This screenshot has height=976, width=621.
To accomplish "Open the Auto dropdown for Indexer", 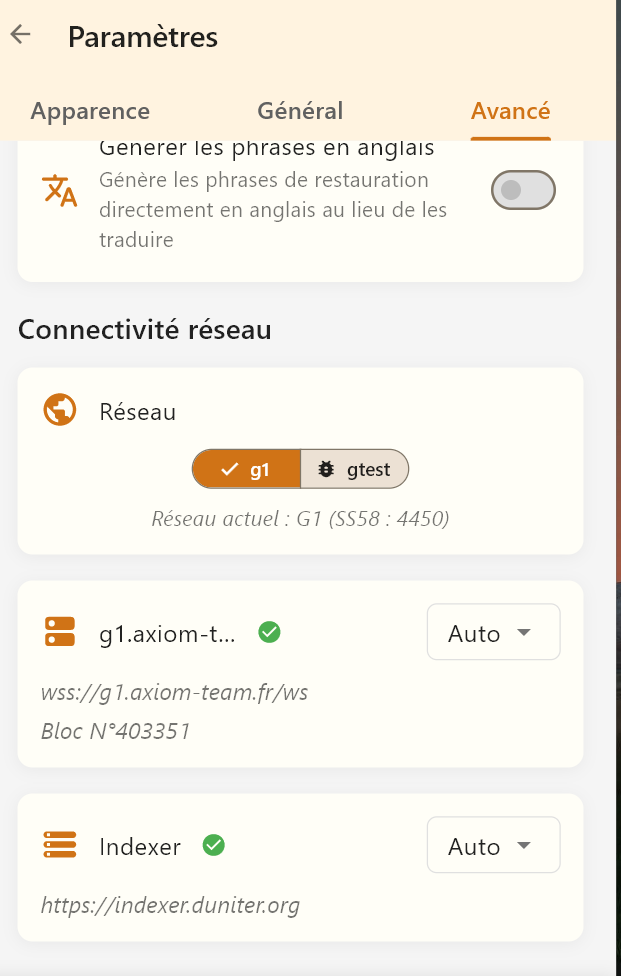I will 493,846.
